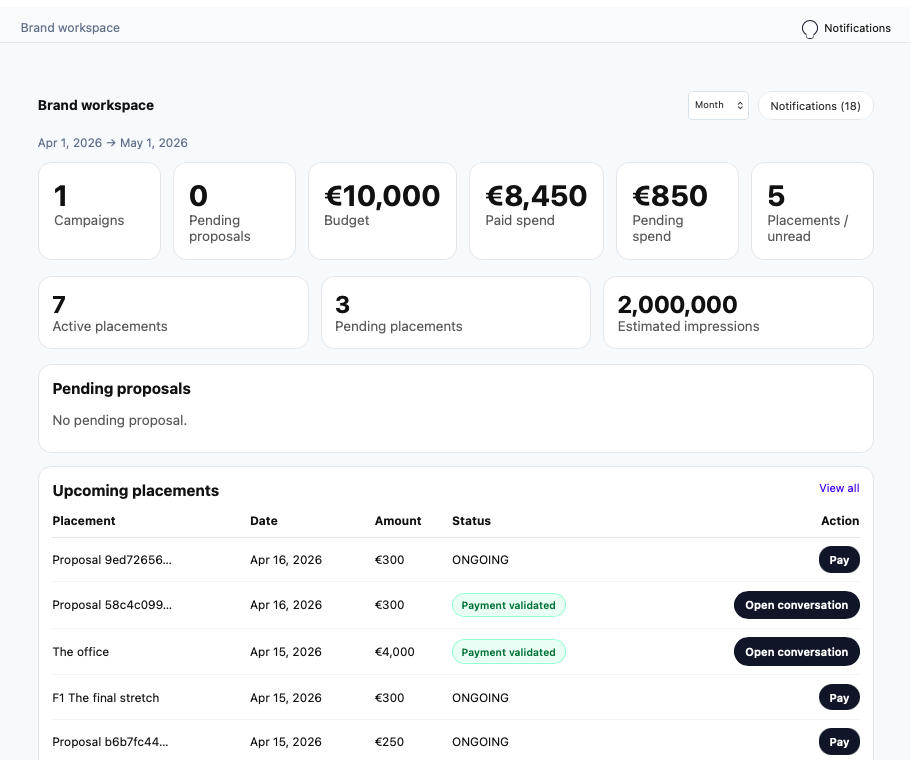The height and width of the screenshot is (760, 910).
Task: Pay for Proposal b6b7fc44 placement
Action: [x=838, y=742]
